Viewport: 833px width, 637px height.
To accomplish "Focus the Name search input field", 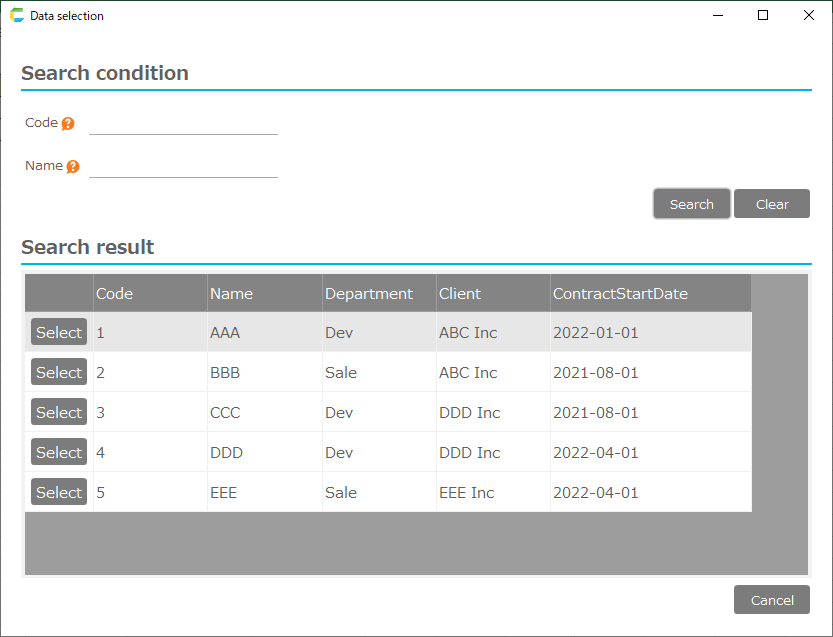I will tap(183, 166).
